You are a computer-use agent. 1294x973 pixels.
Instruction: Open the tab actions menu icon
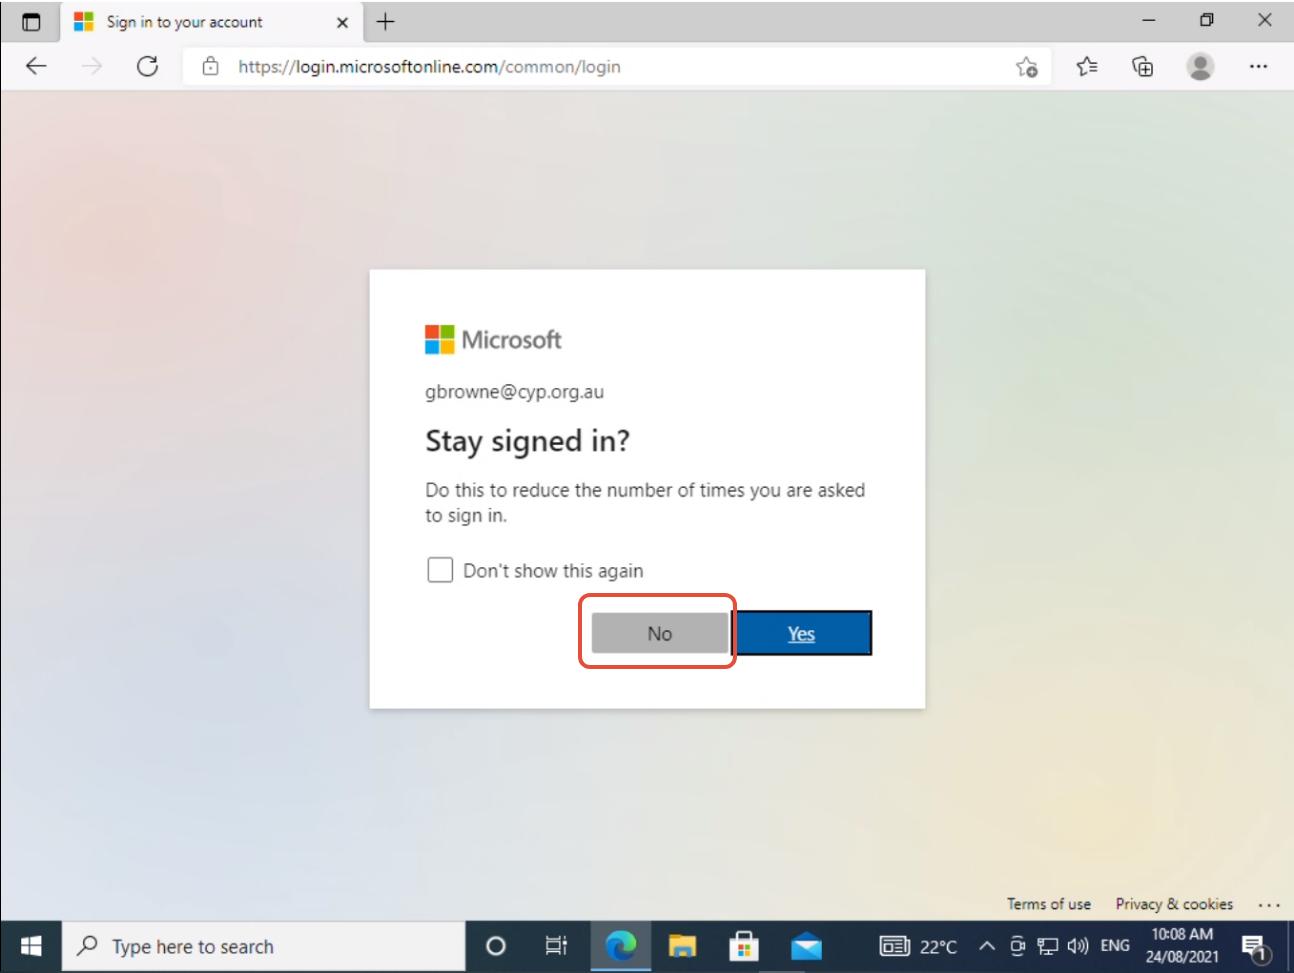pos(31,22)
